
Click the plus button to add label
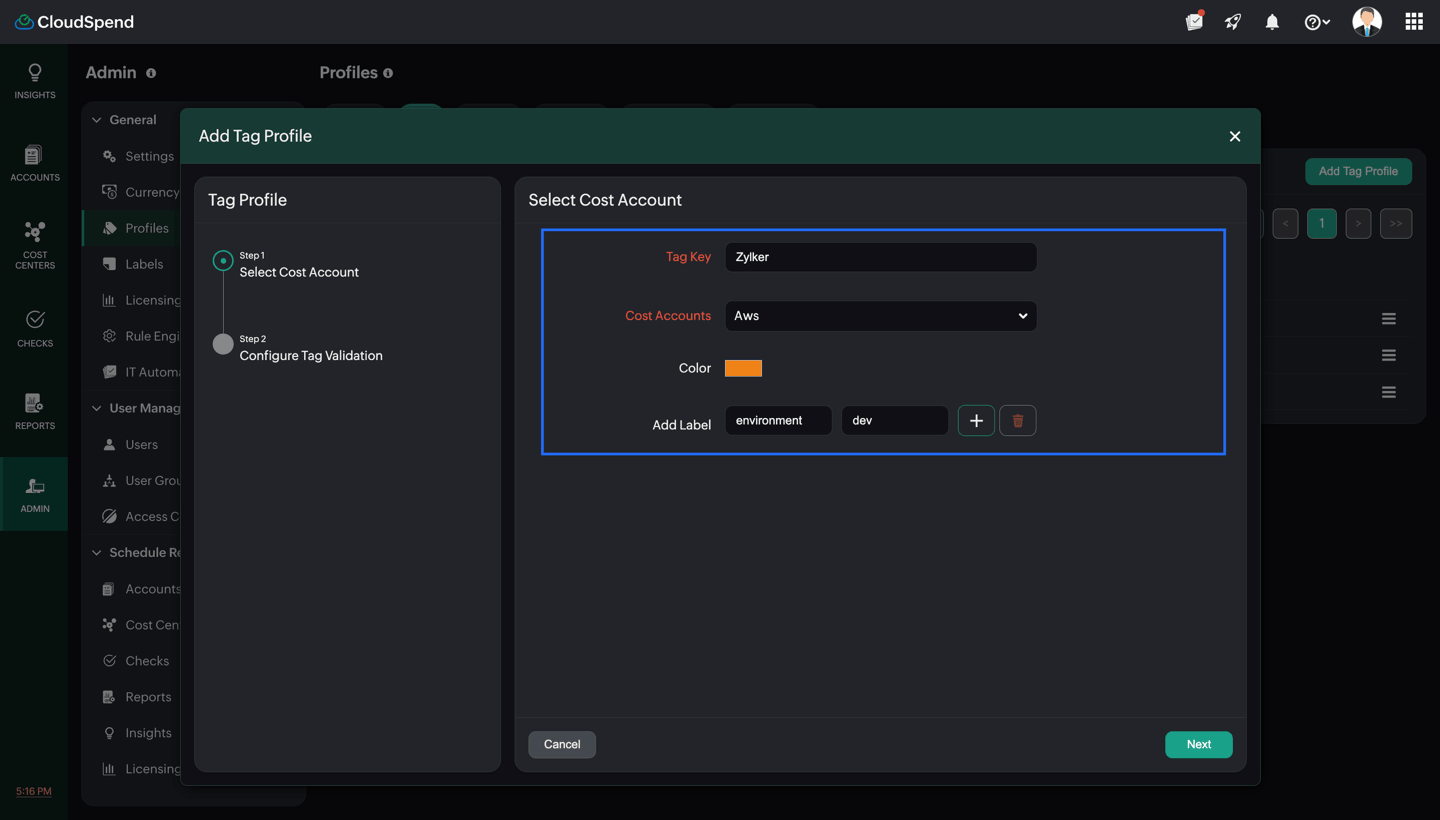pyautogui.click(x=976, y=421)
